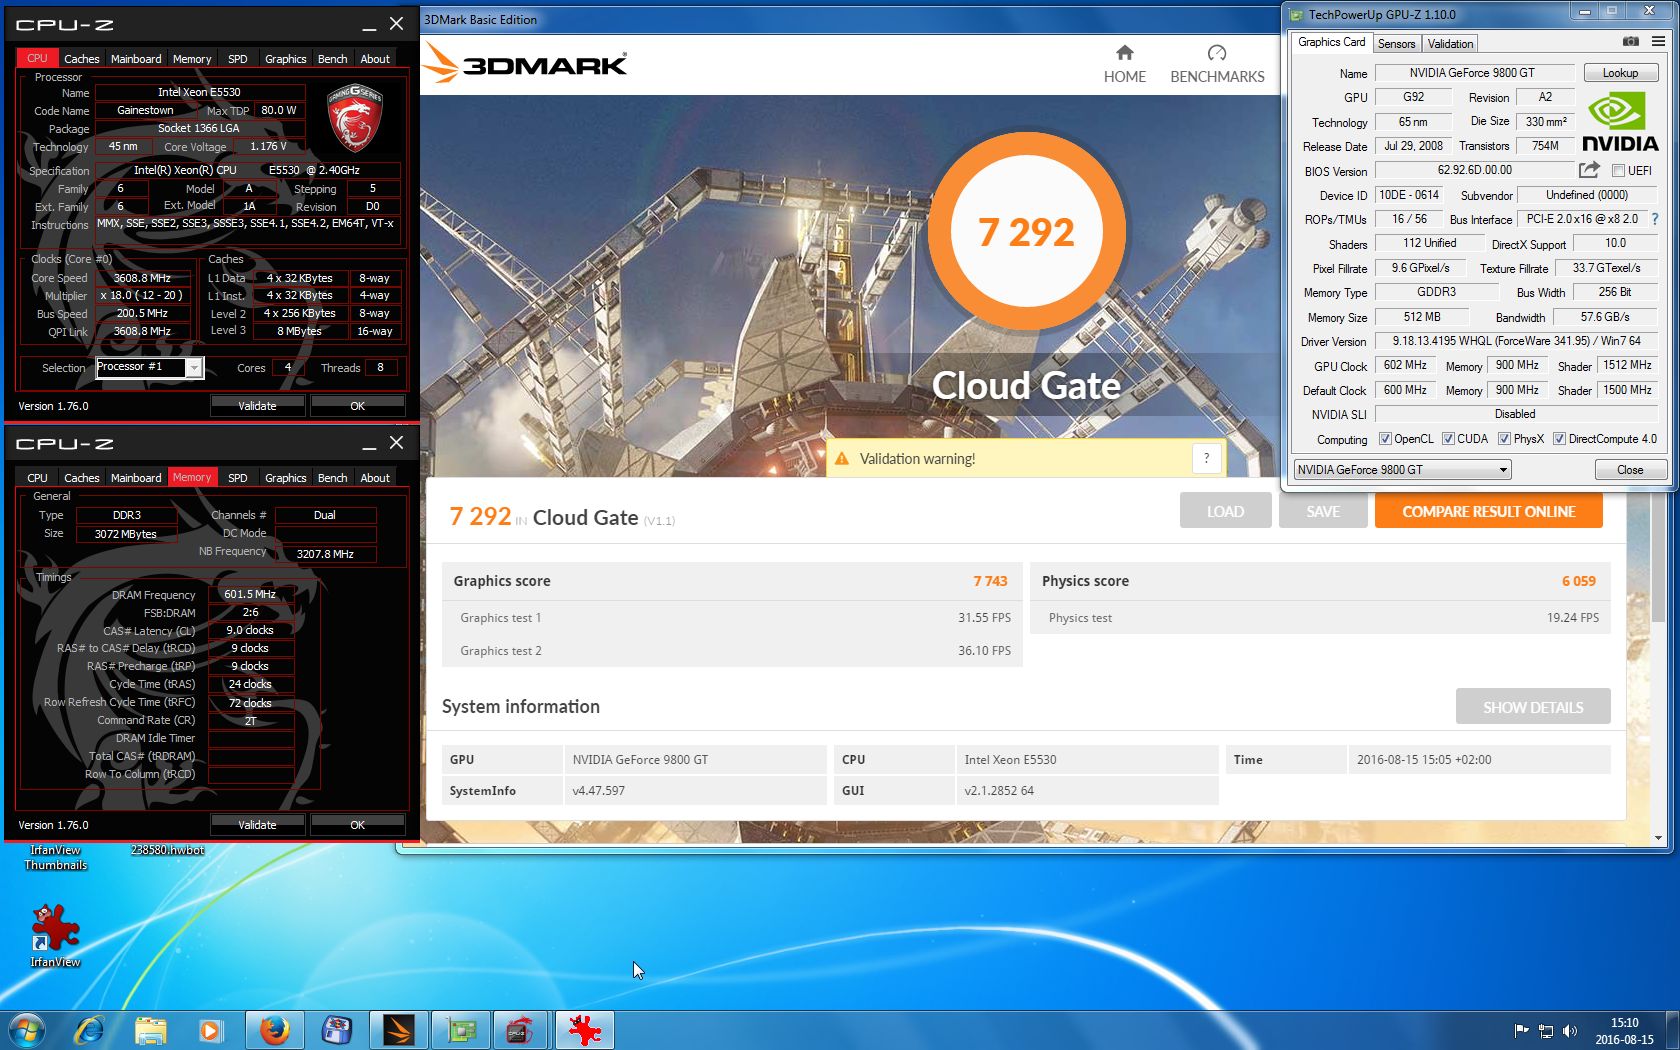This screenshot has width=1680, height=1050.
Task: Click Bus Interface question mark icon
Action: (x=1655, y=219)
